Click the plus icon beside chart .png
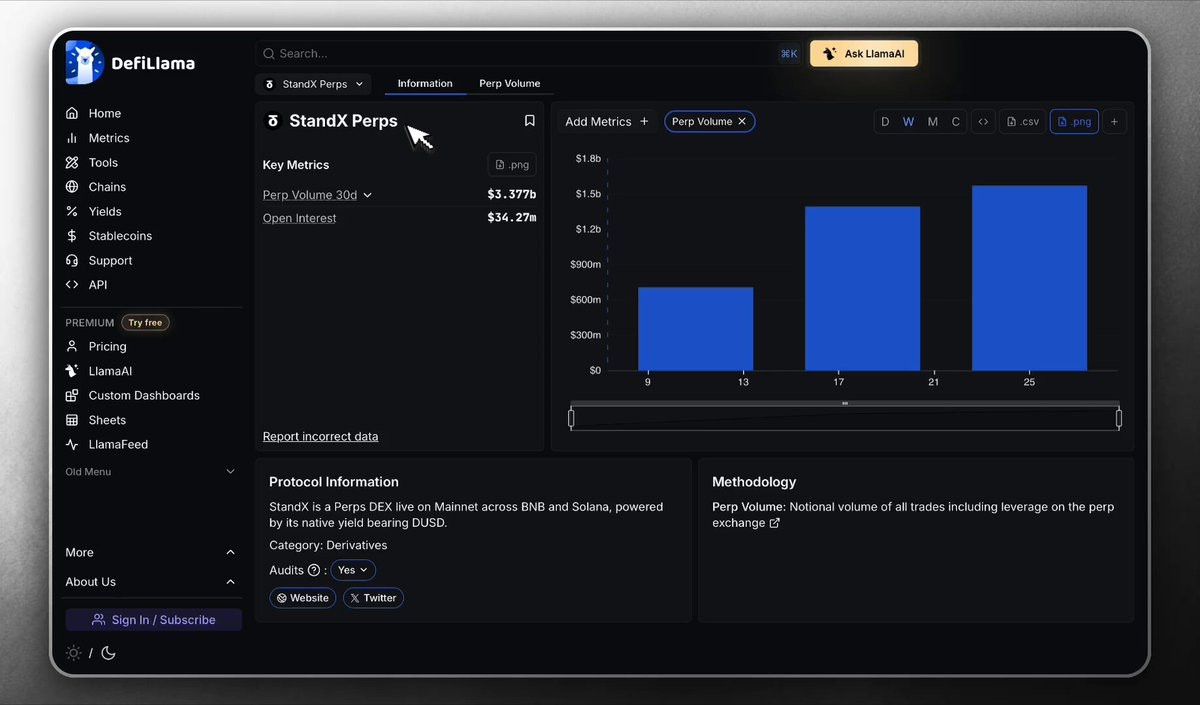The image size is (1200, 705). point(1115,122)
